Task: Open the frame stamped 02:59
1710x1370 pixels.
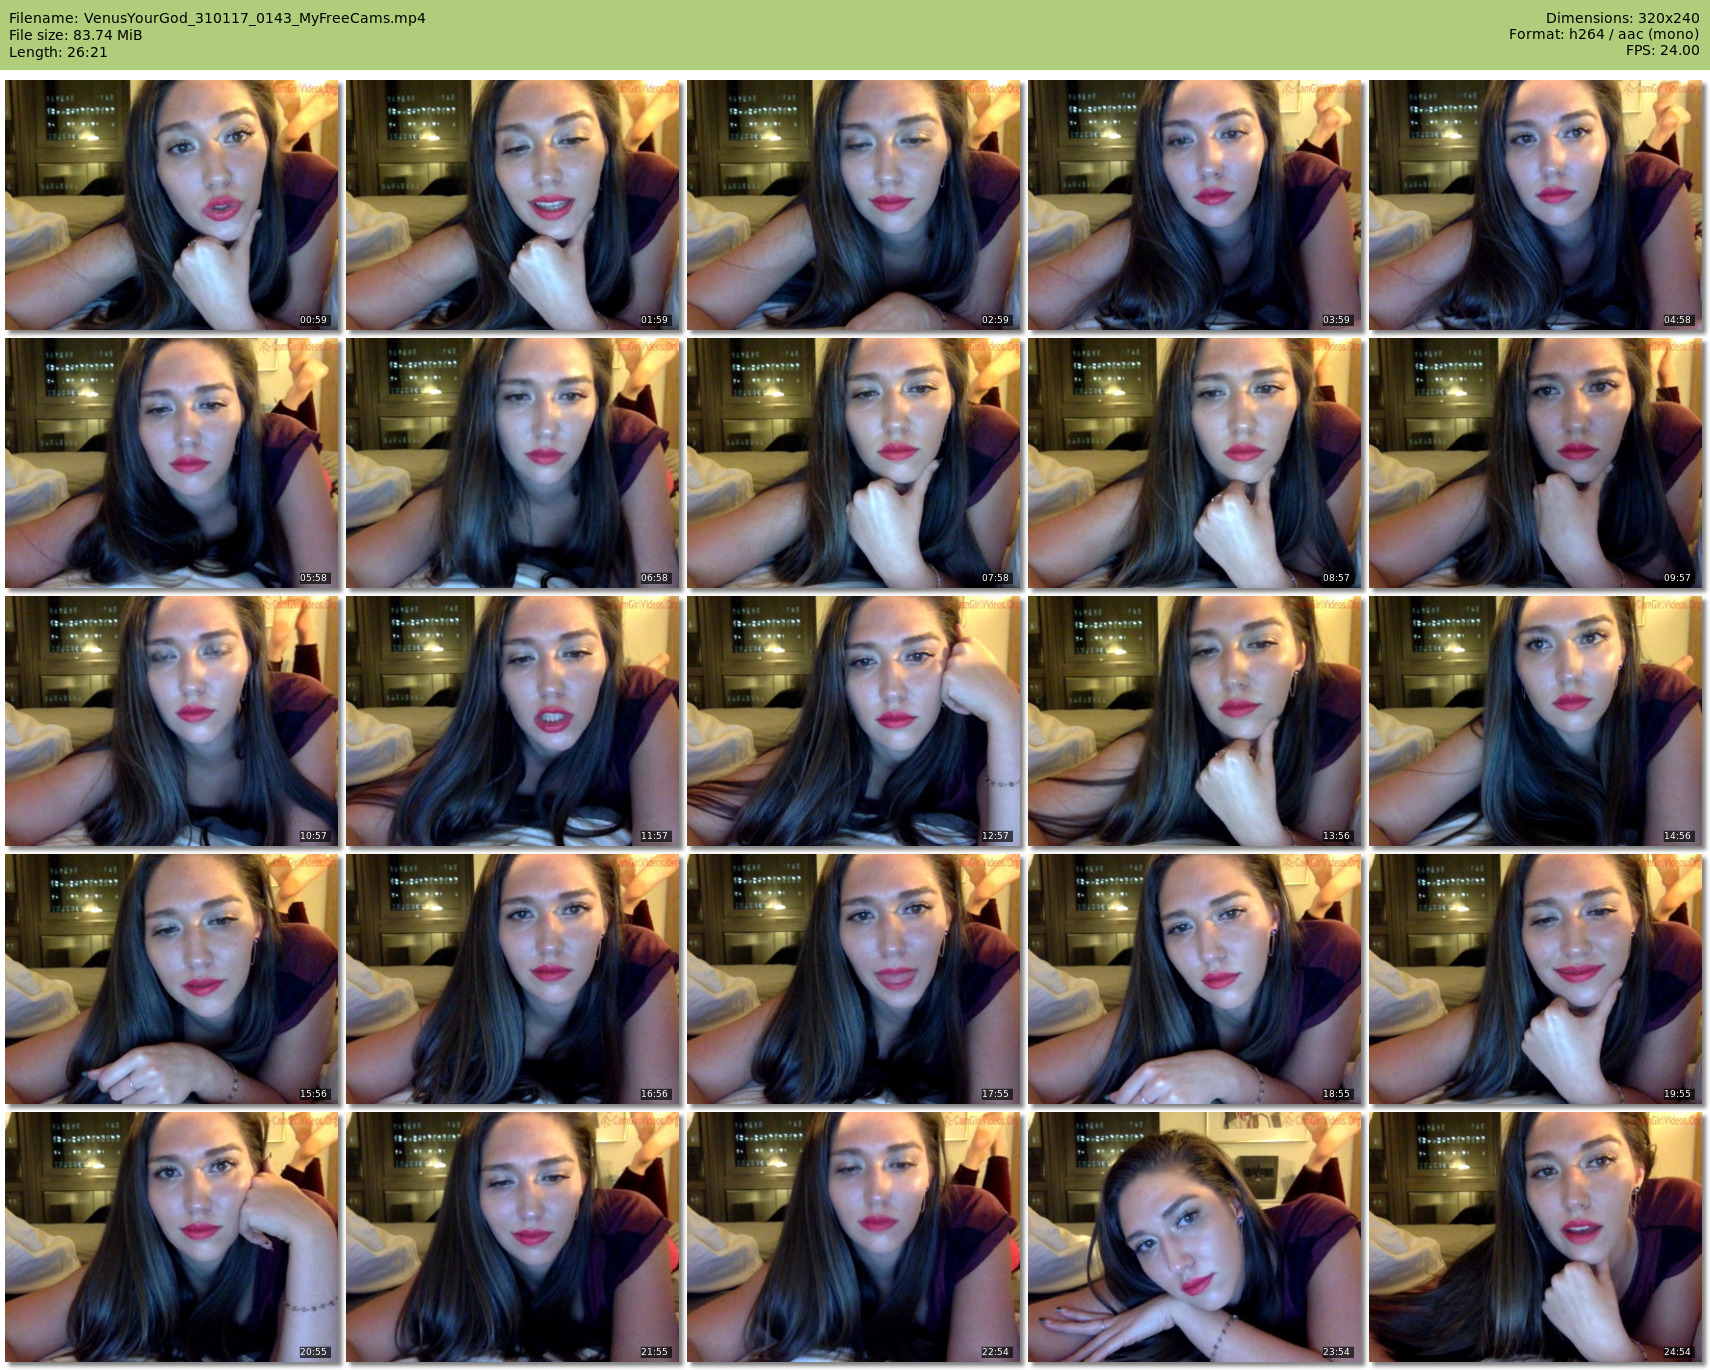Action: pos(854,205)
